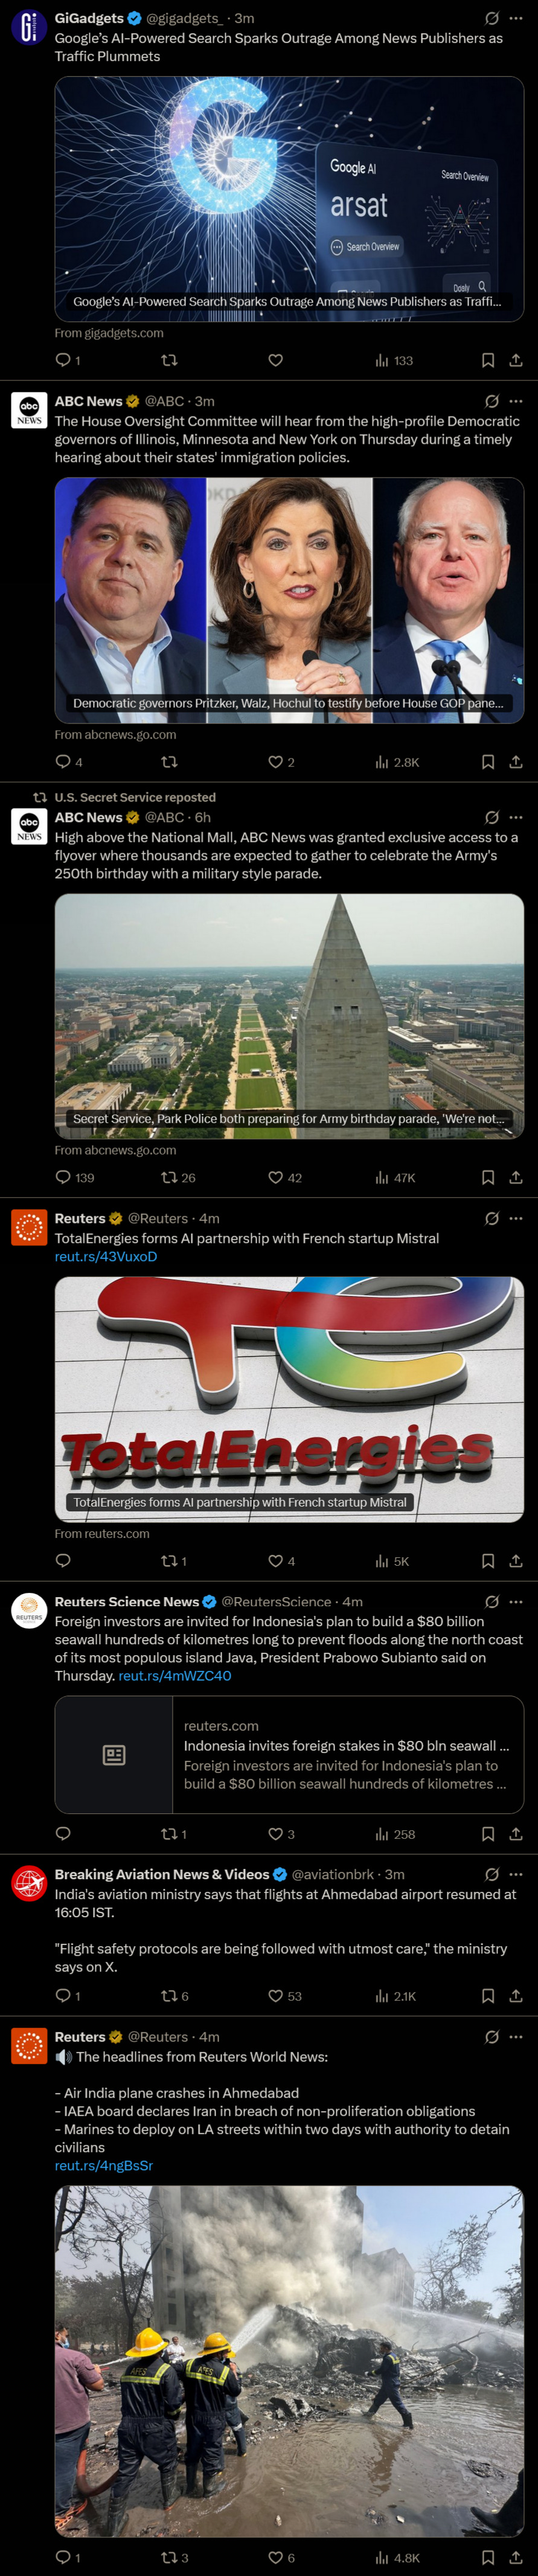Visit the Reuters Science News profile name
This screenshot has width=538, height=2576.
[x=127, y=1601]
